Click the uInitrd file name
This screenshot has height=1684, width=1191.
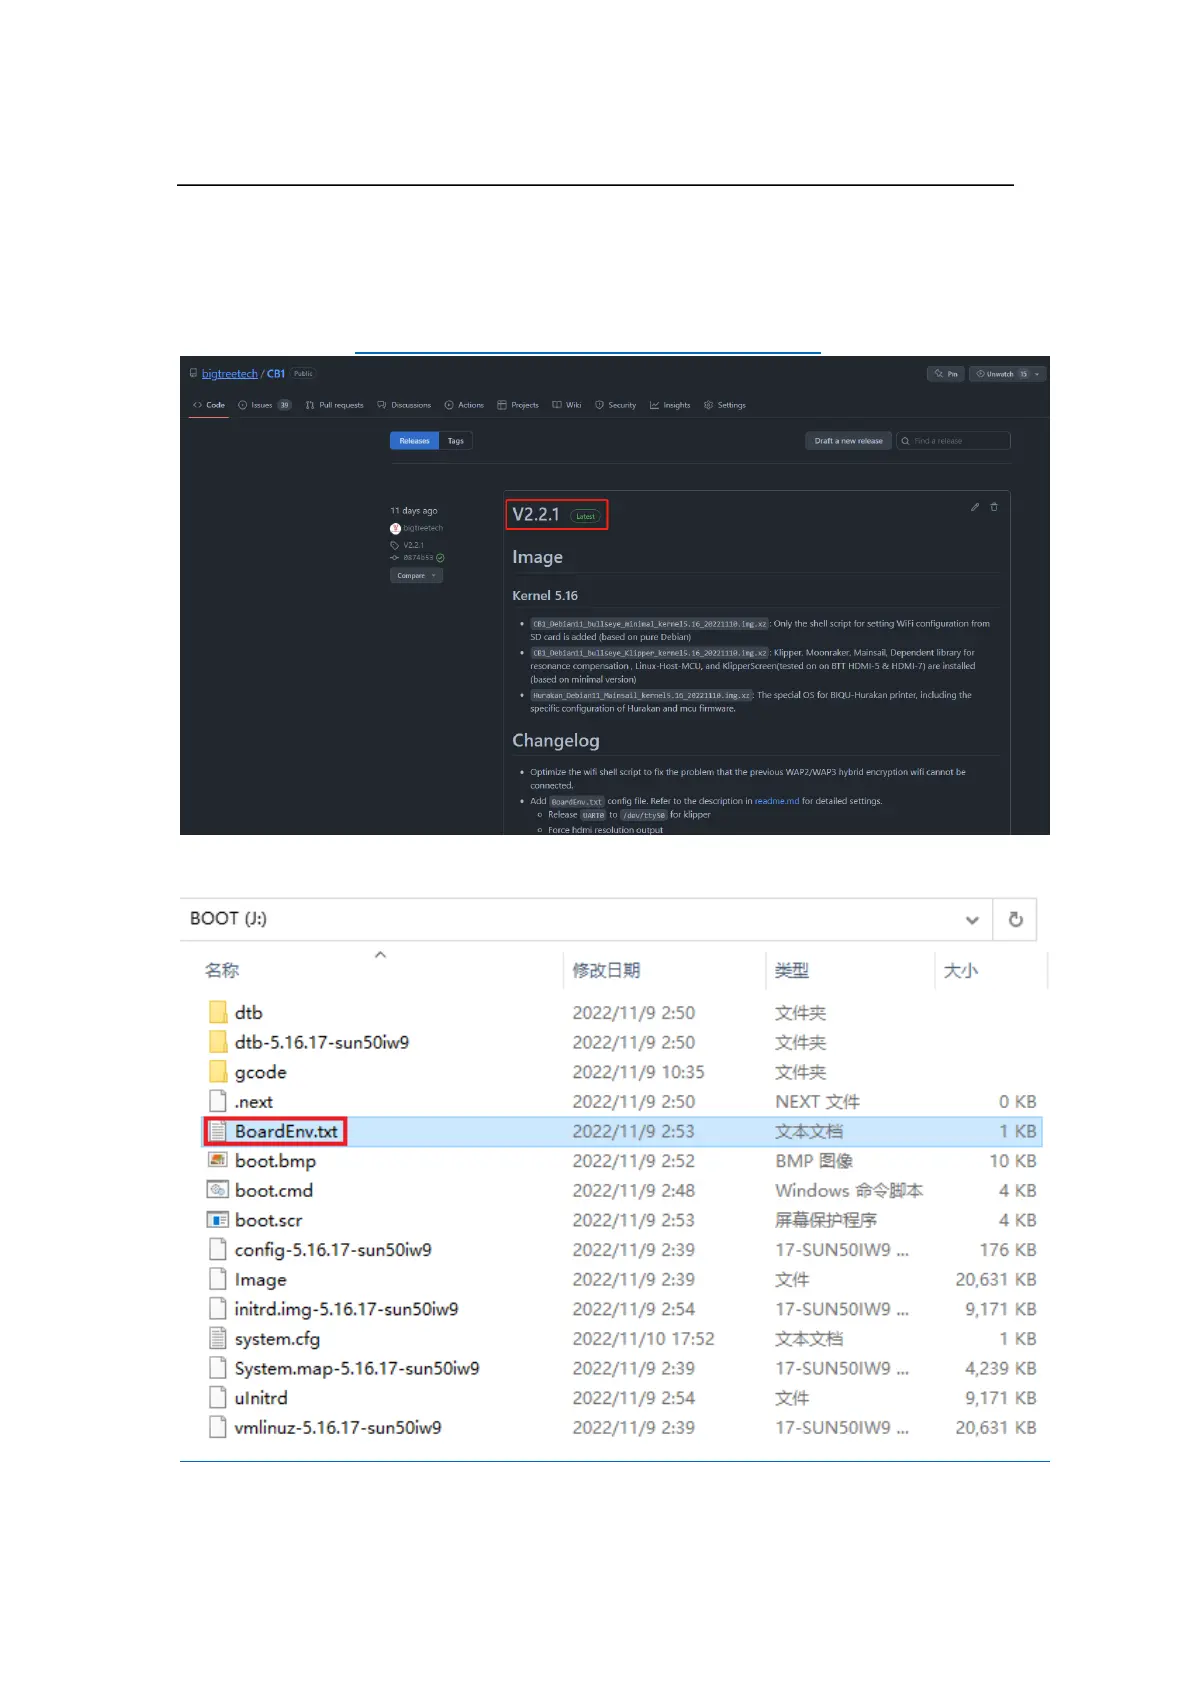261,1398
